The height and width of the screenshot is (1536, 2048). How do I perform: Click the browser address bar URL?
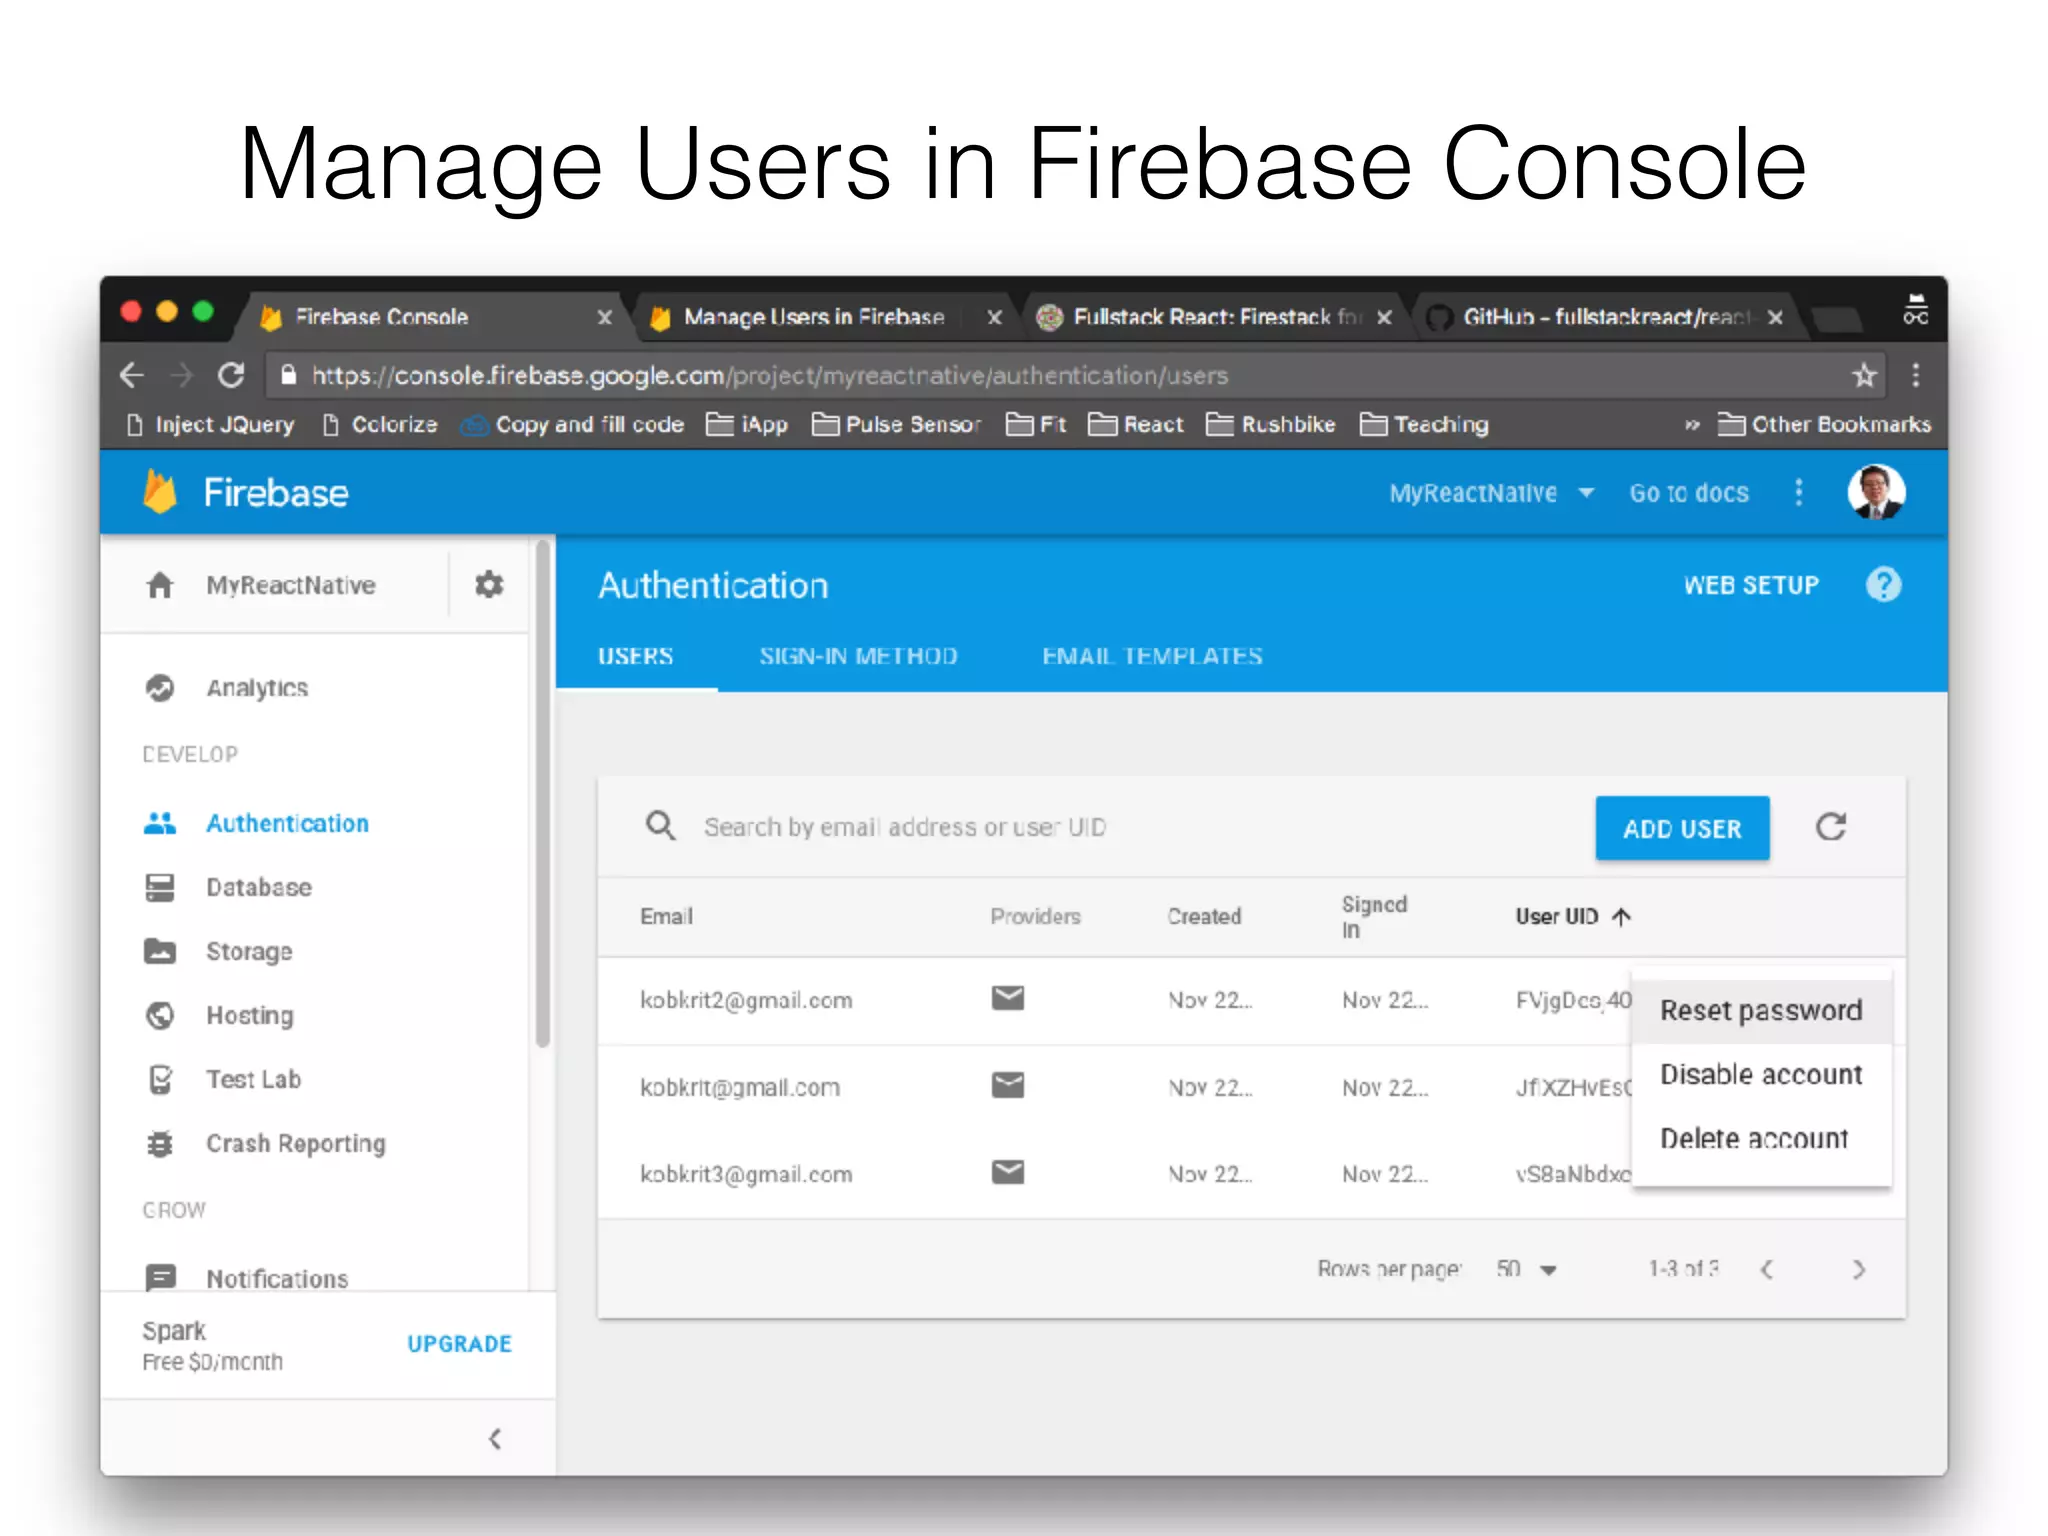770,376
